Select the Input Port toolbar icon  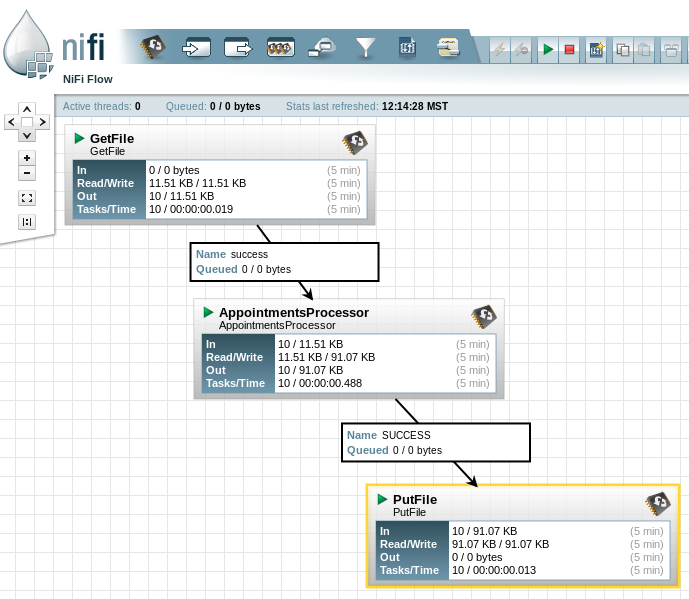point(196,47)
